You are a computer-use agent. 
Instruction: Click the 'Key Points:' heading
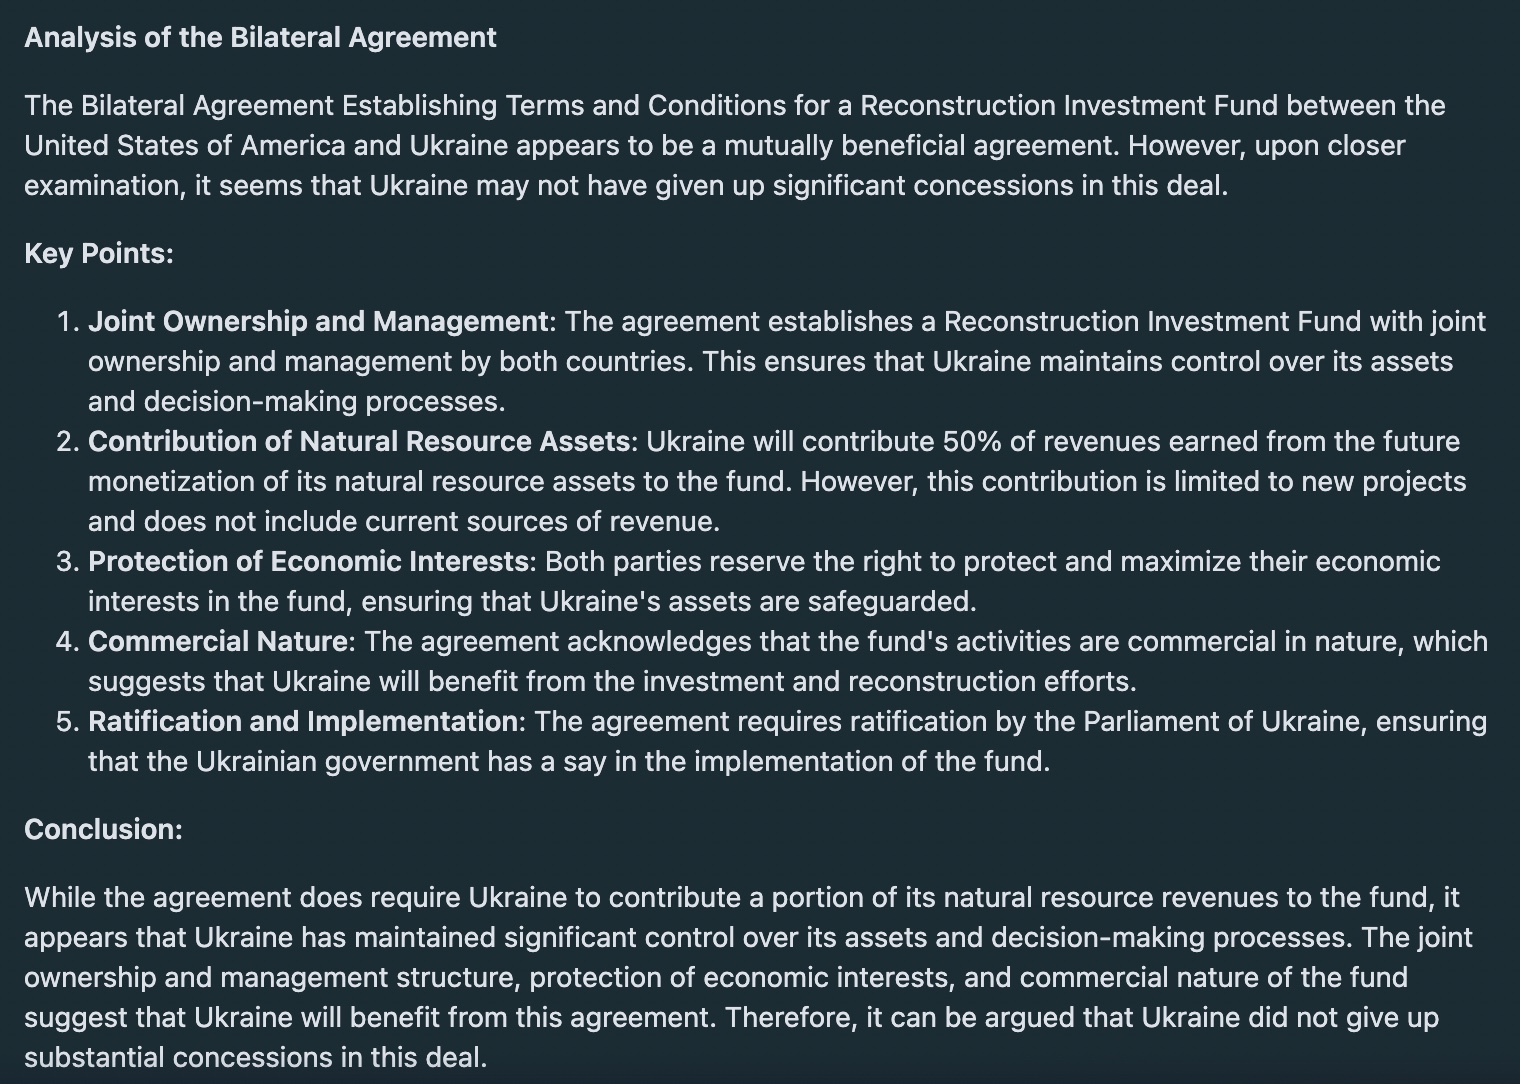[99, 254]
